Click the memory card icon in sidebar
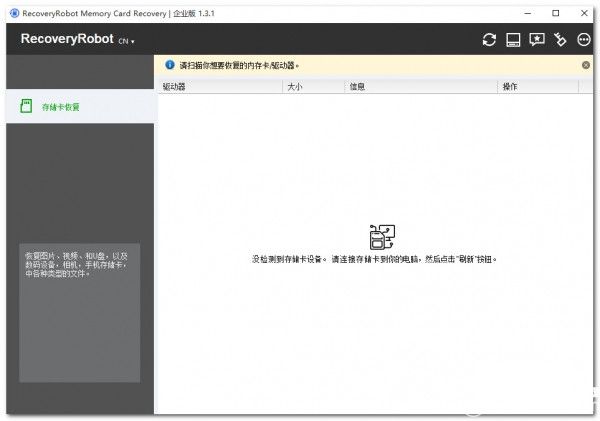This screenshot has width=600, height=421. (26, 106)
